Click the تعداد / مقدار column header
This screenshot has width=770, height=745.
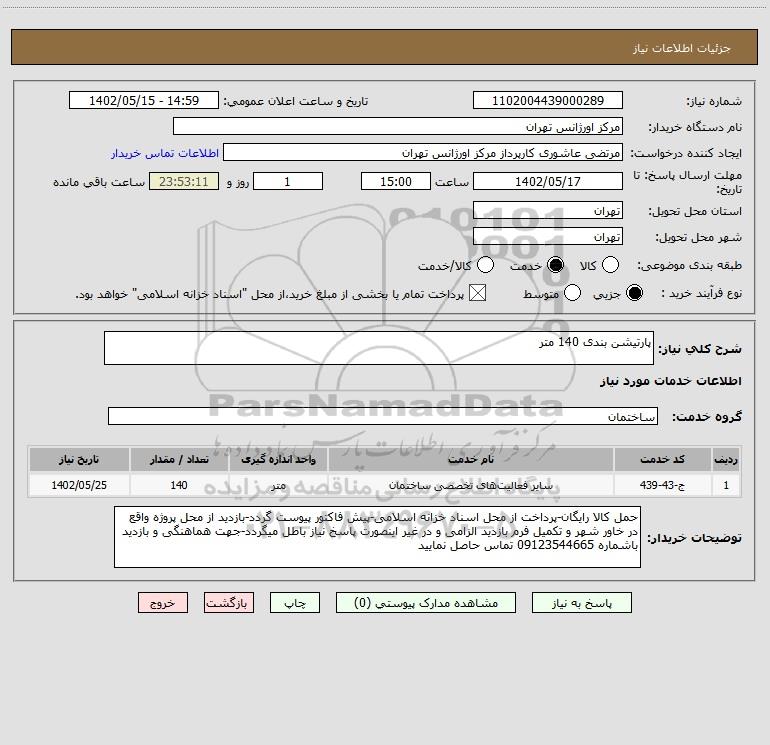pyautogui.click(x=179, y=459)
